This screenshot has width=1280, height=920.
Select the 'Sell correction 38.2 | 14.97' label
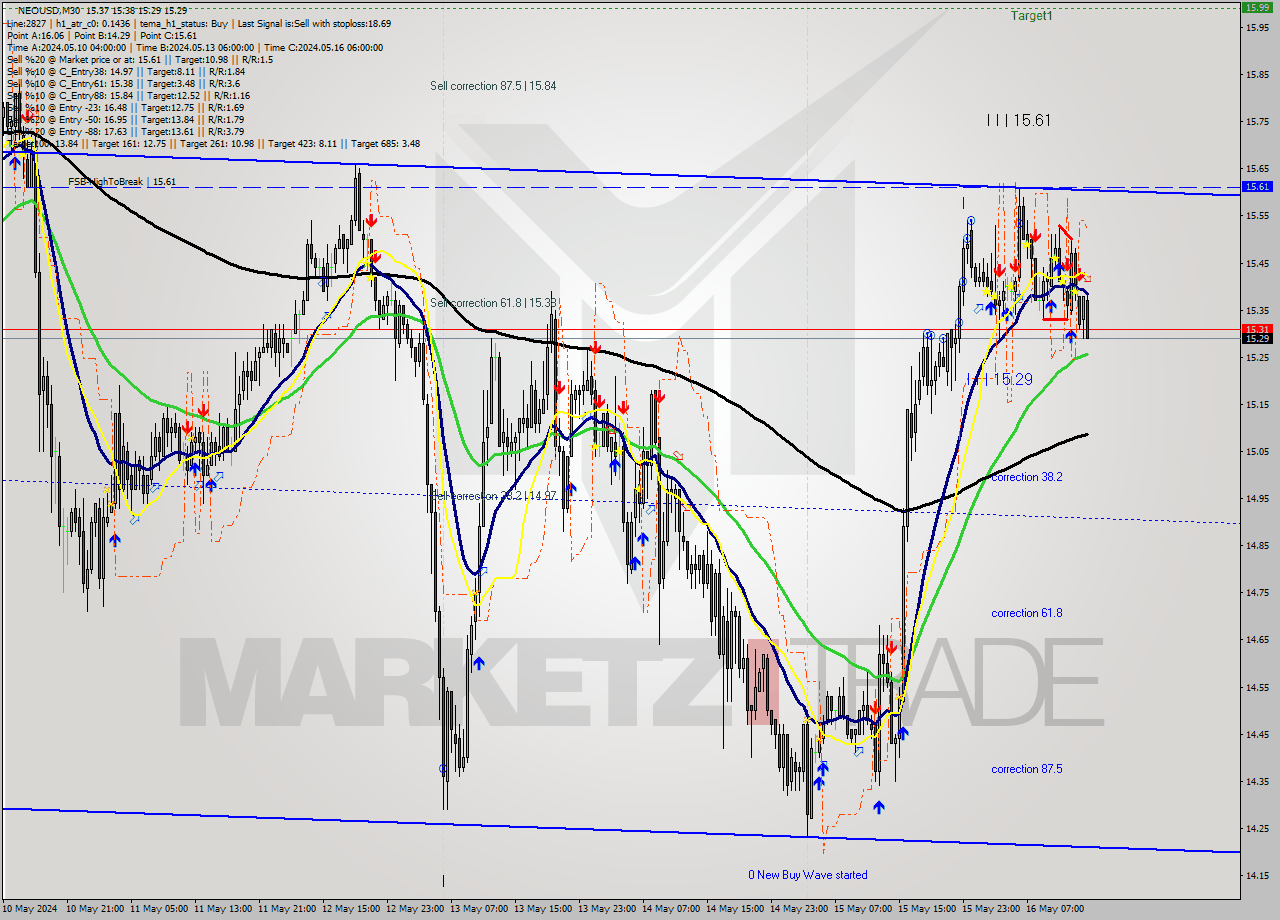coord(493,496)
